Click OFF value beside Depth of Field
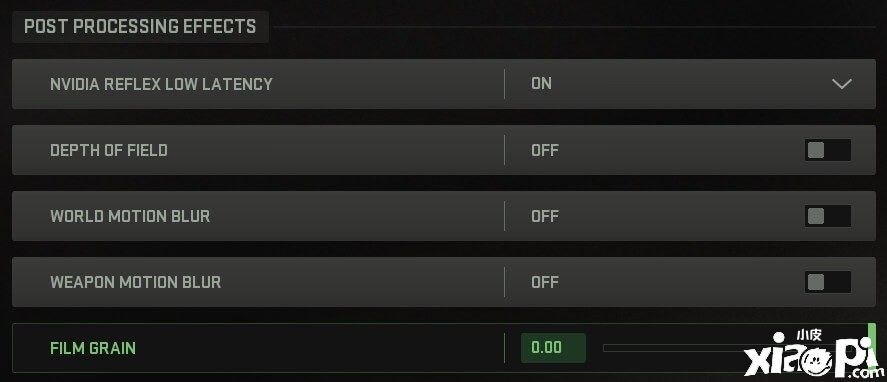Image resolution: width=887 pixels, height=382 pixels. (x=545, y=150)
